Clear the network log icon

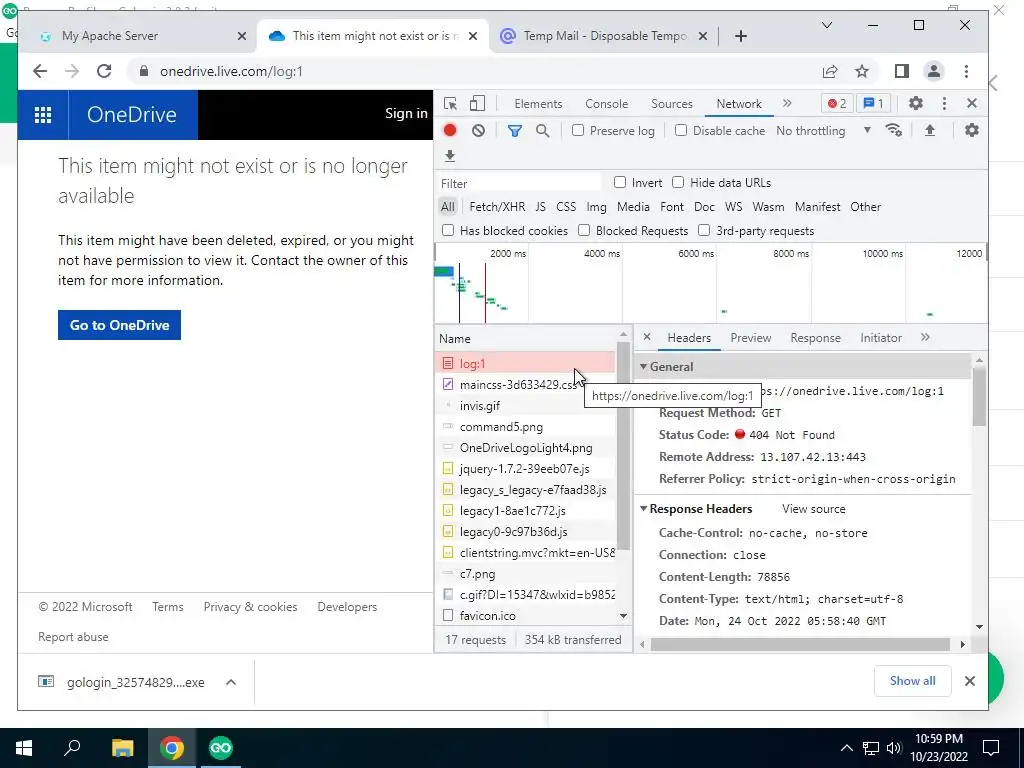[478, 131]
